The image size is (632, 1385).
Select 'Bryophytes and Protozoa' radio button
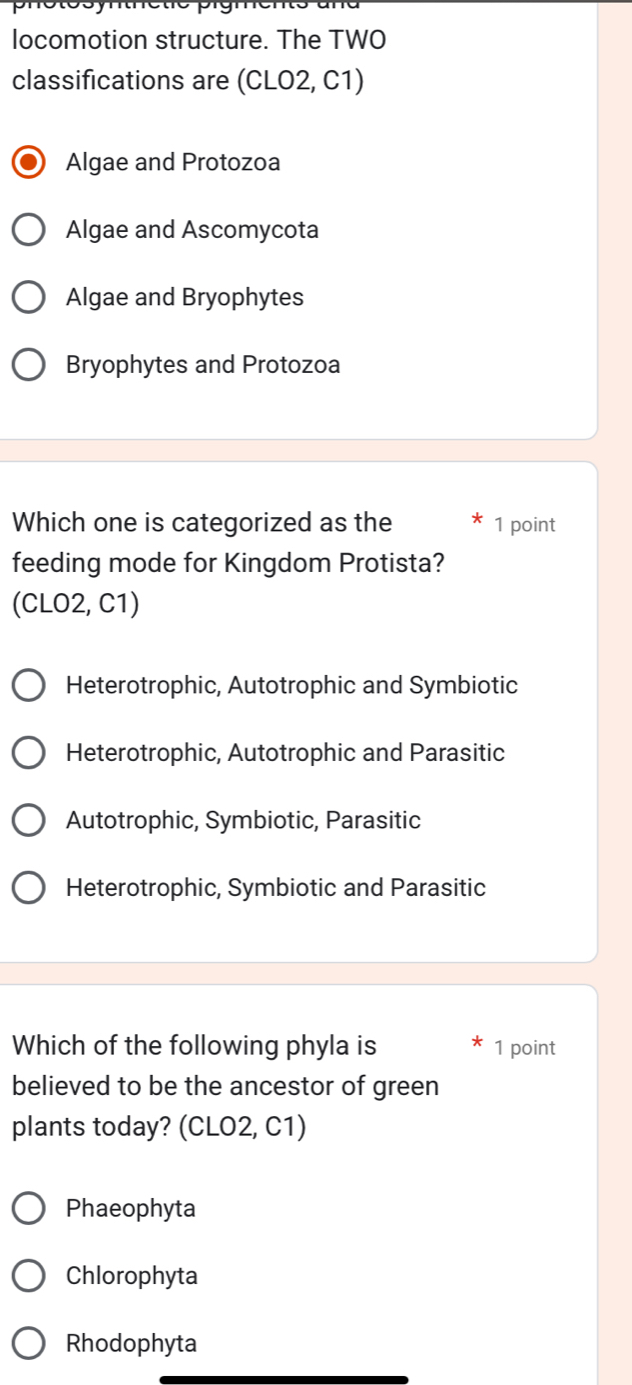[x=29, y=366]
